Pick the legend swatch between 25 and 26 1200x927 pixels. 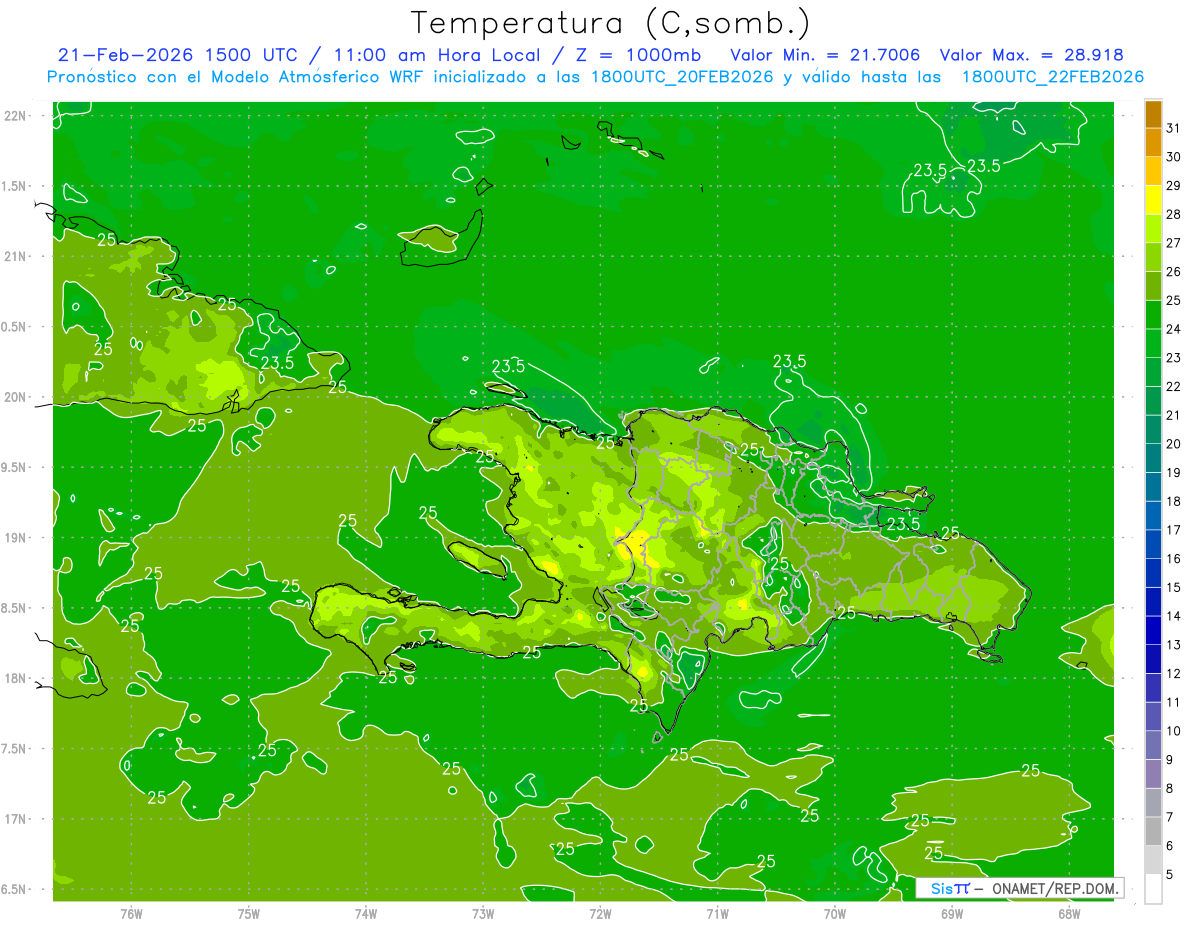pos(1153,286)
